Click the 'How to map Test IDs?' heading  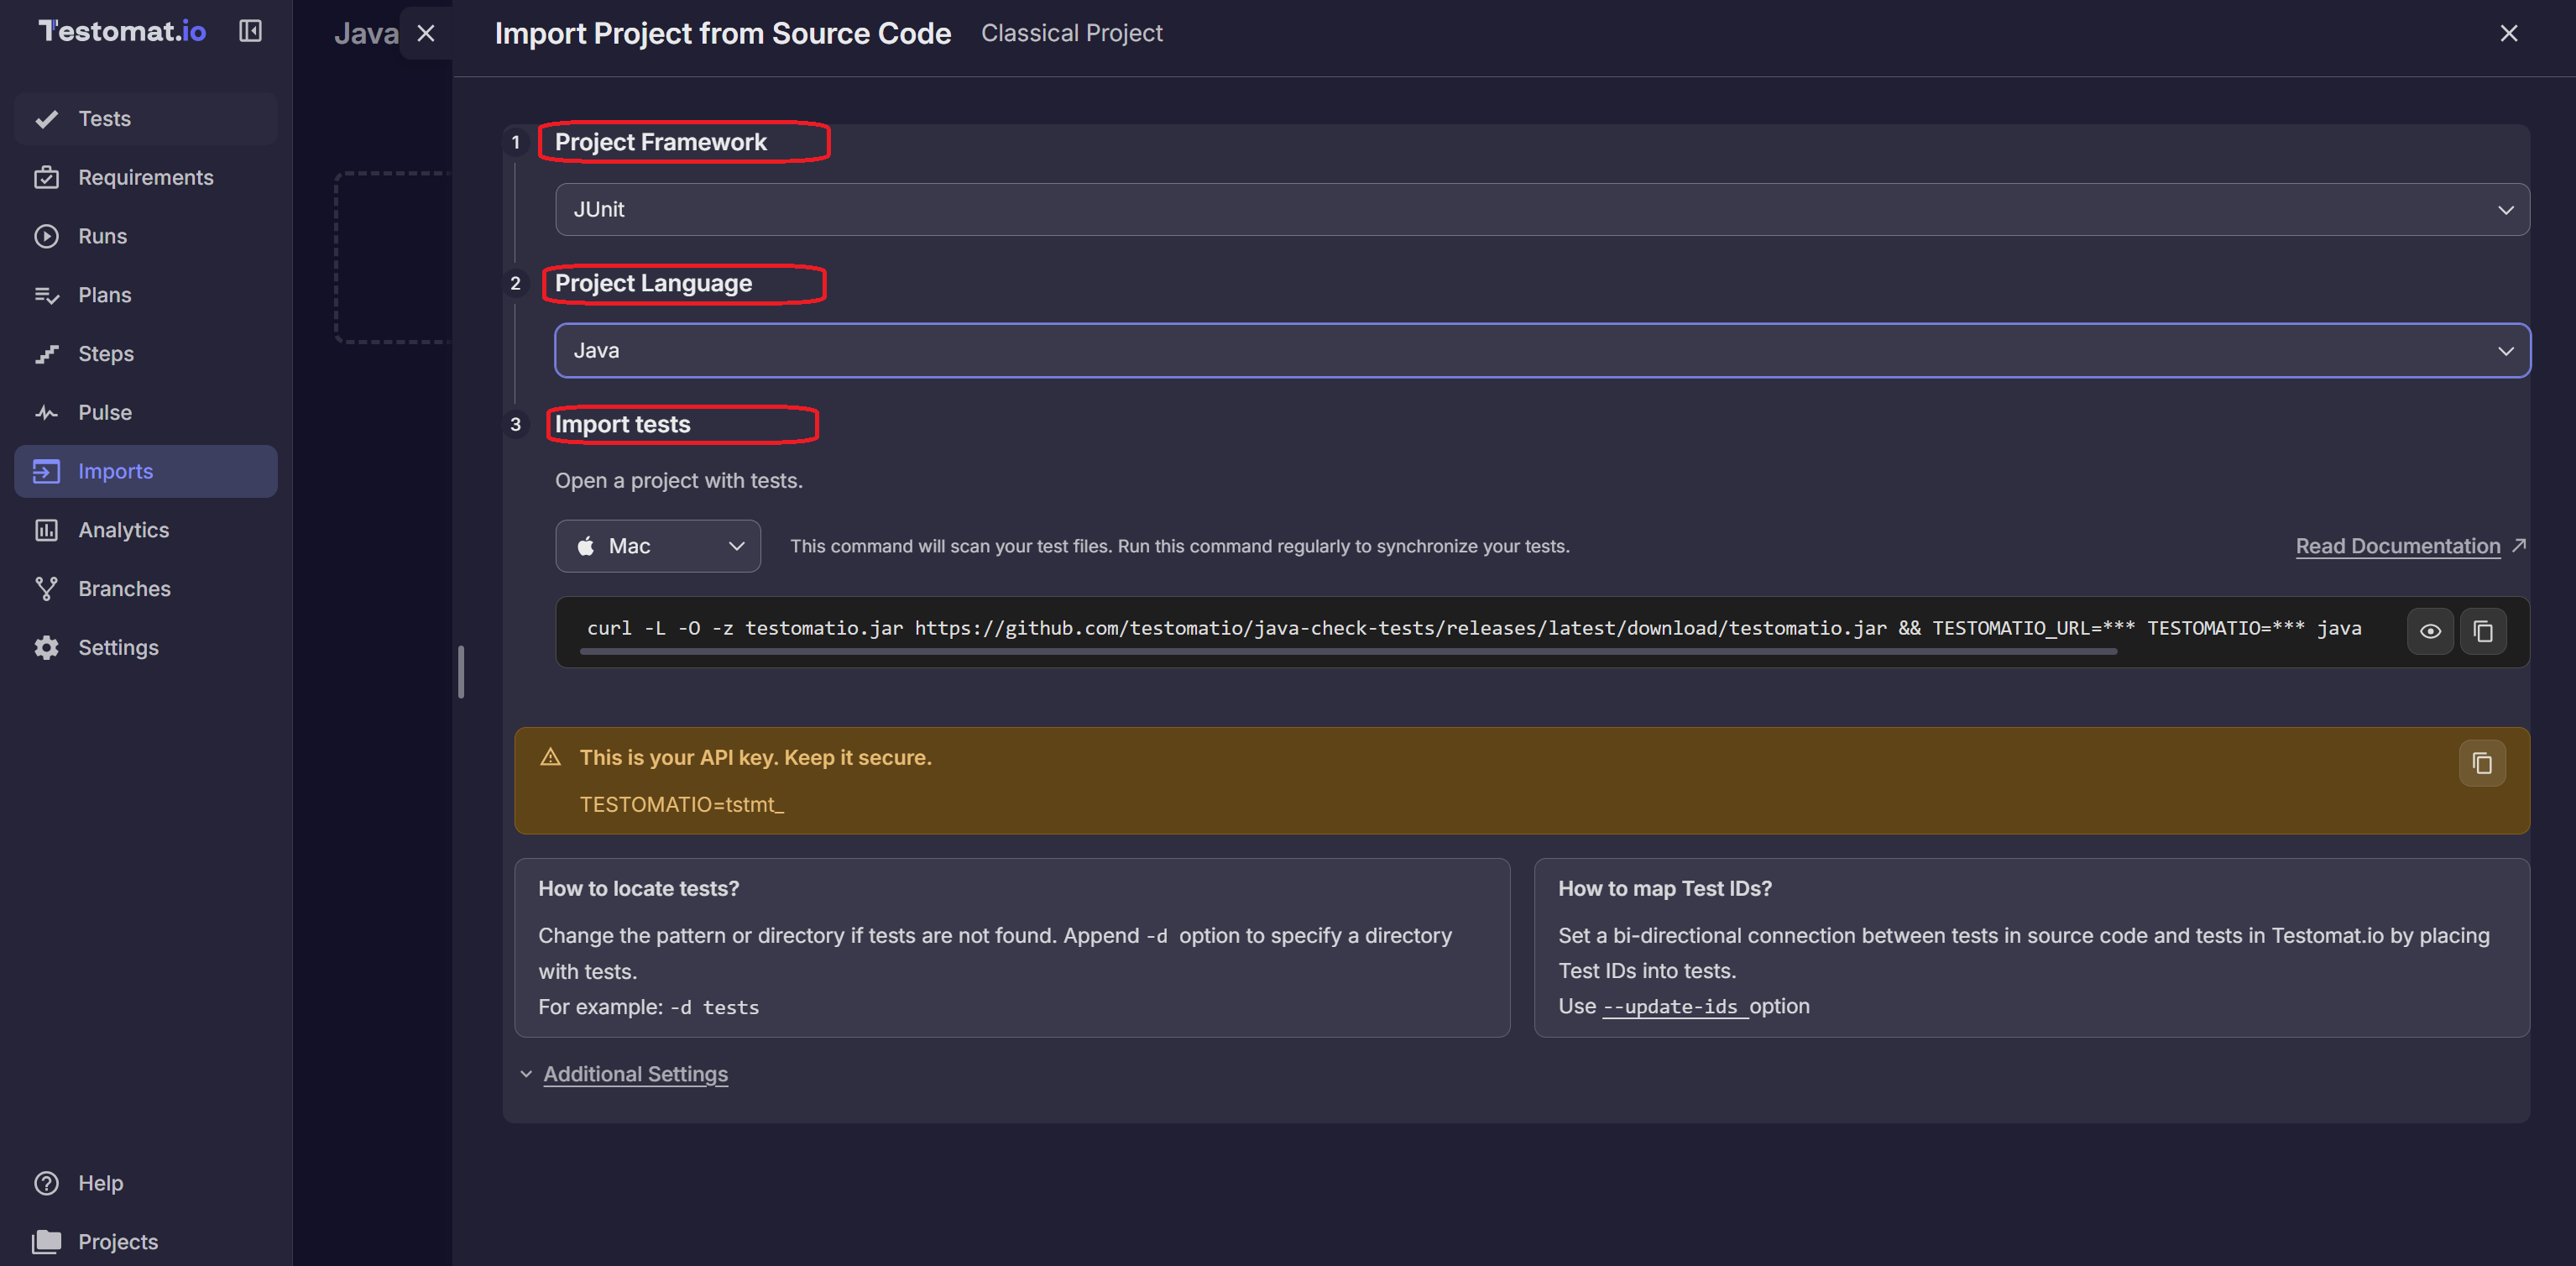pos(1665,889)
